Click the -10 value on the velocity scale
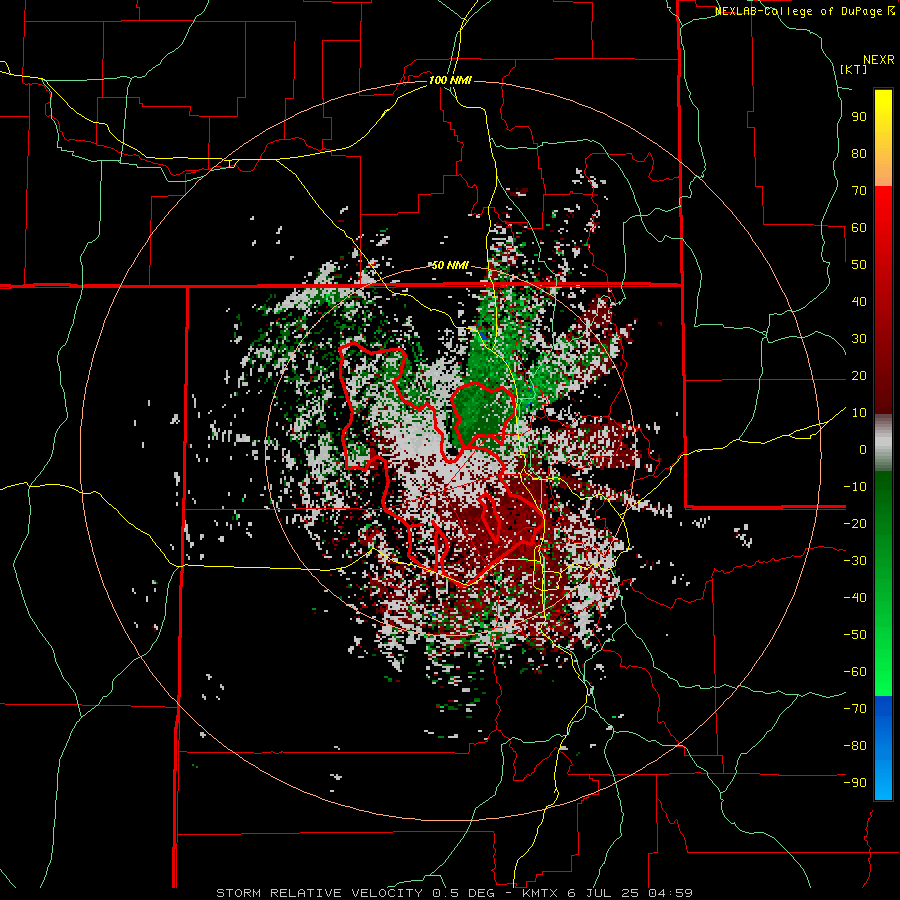 [855, 487]
